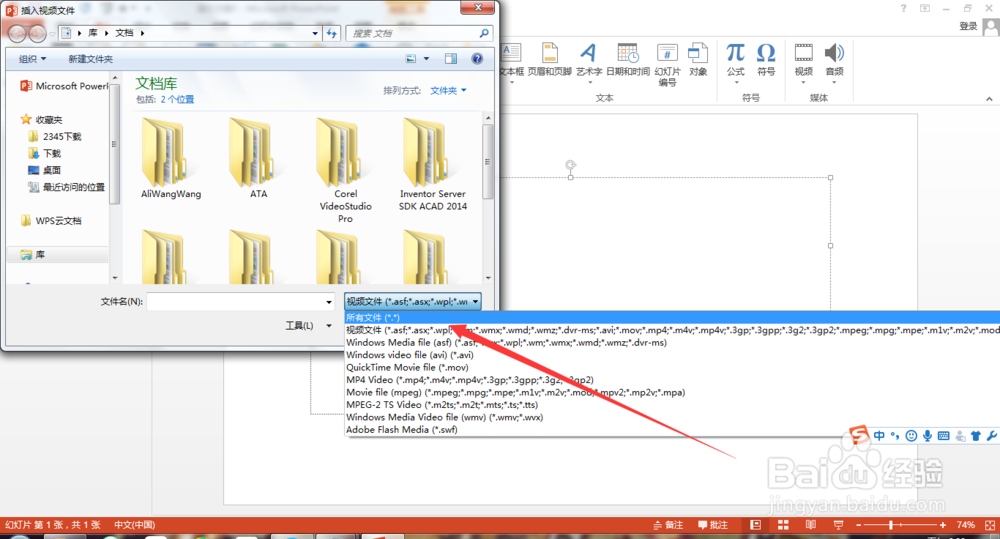Viewport: 1000px width, 539px height.
Task: Click 新建文件夹 button
Action: [x=91, y=59]
